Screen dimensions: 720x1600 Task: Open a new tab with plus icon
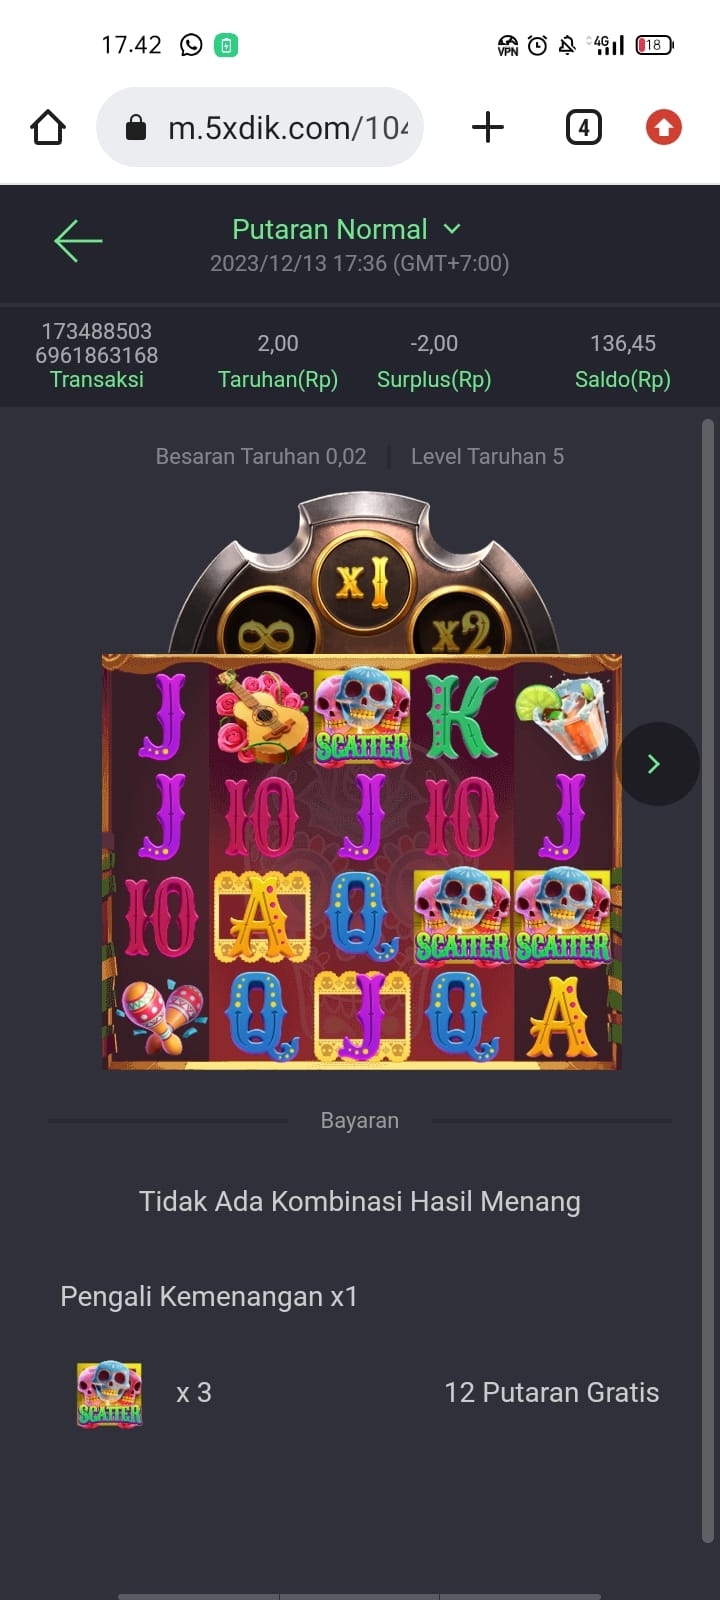tap(488, 128)
